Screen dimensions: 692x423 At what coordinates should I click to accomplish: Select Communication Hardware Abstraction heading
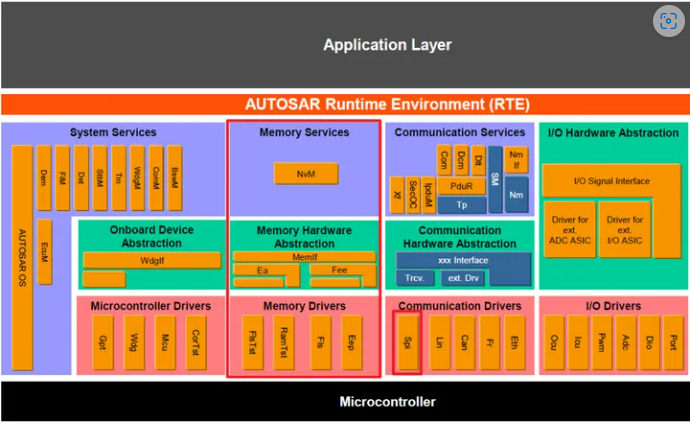[459, 237]
